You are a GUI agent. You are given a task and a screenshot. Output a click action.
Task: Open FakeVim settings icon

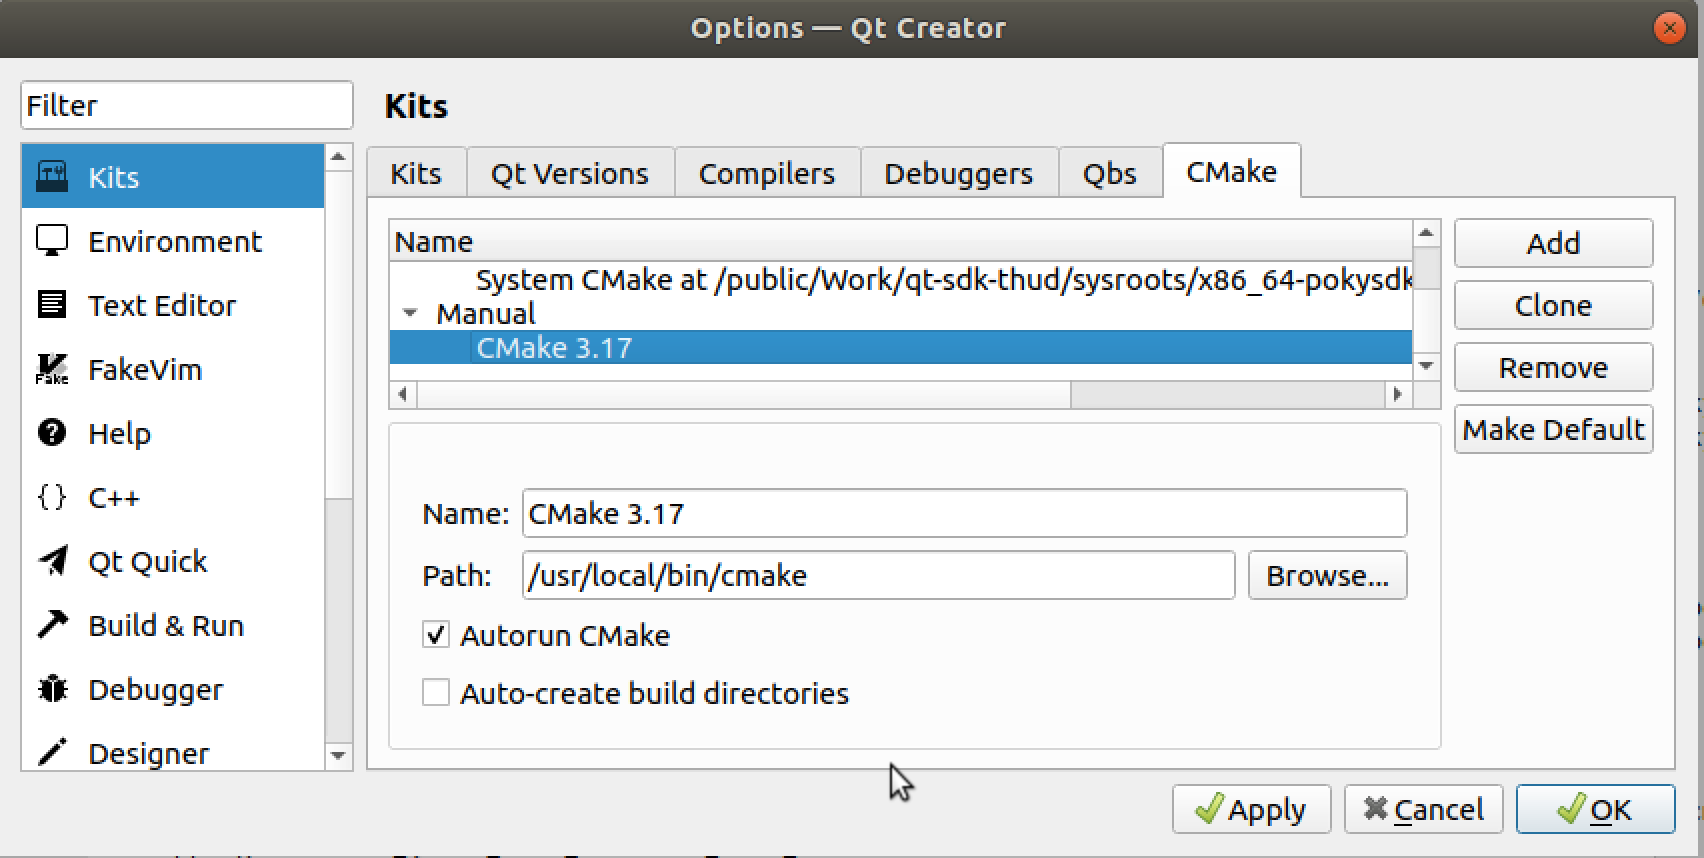(x=52, y=369)
